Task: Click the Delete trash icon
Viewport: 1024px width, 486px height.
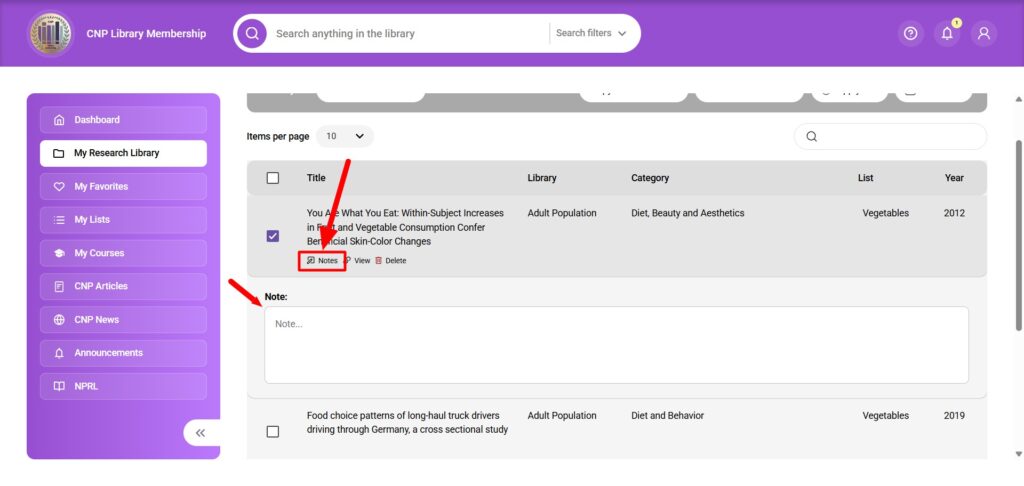Action: click(379, 261)
